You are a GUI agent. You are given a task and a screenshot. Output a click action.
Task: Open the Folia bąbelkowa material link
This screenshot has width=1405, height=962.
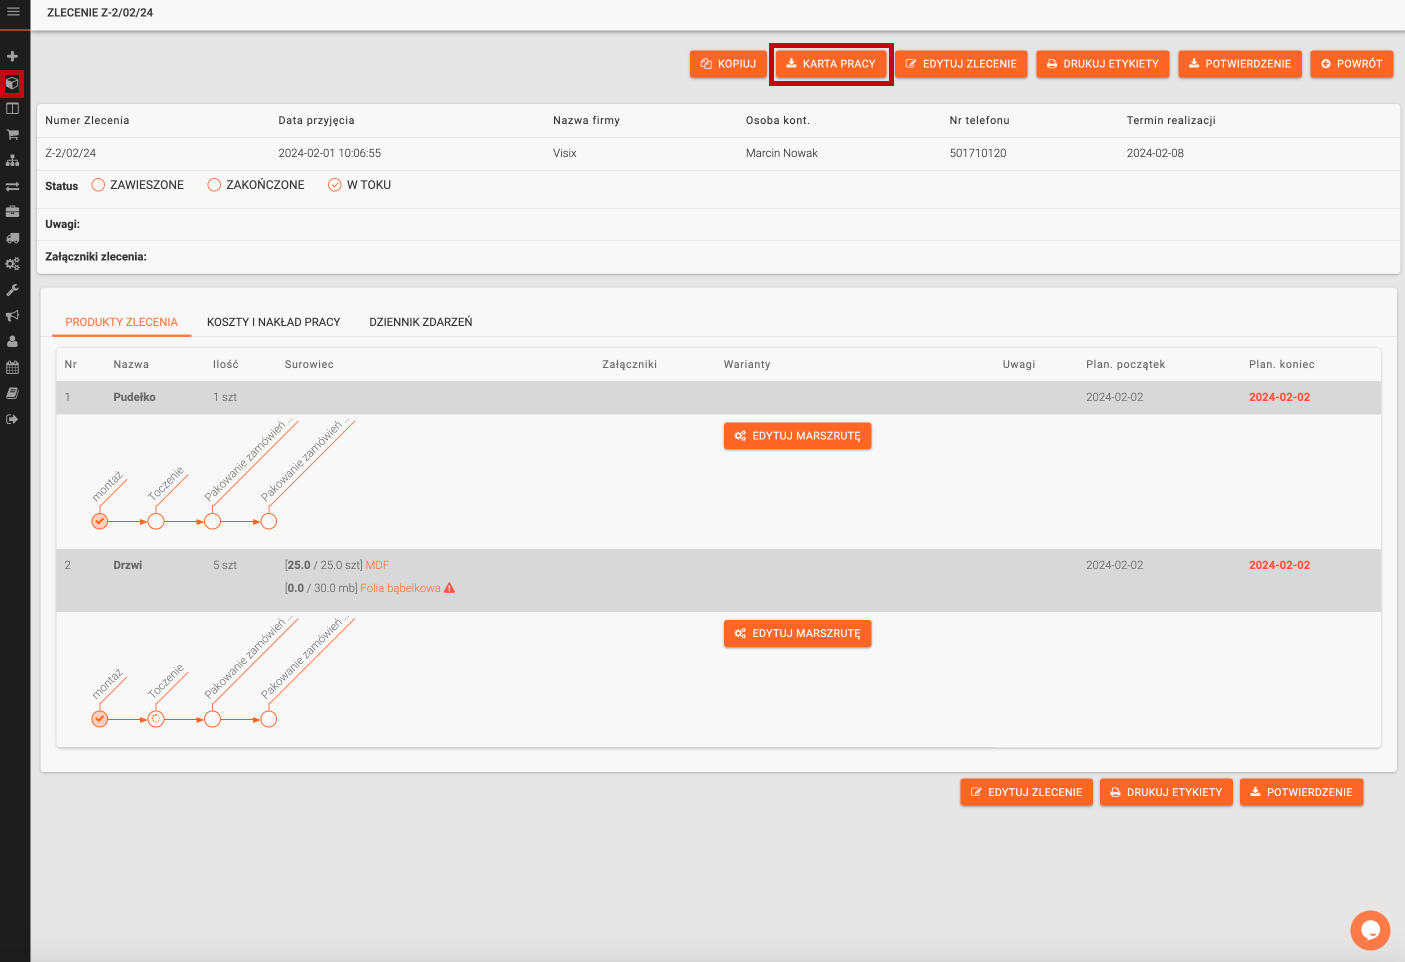[400, 588]
